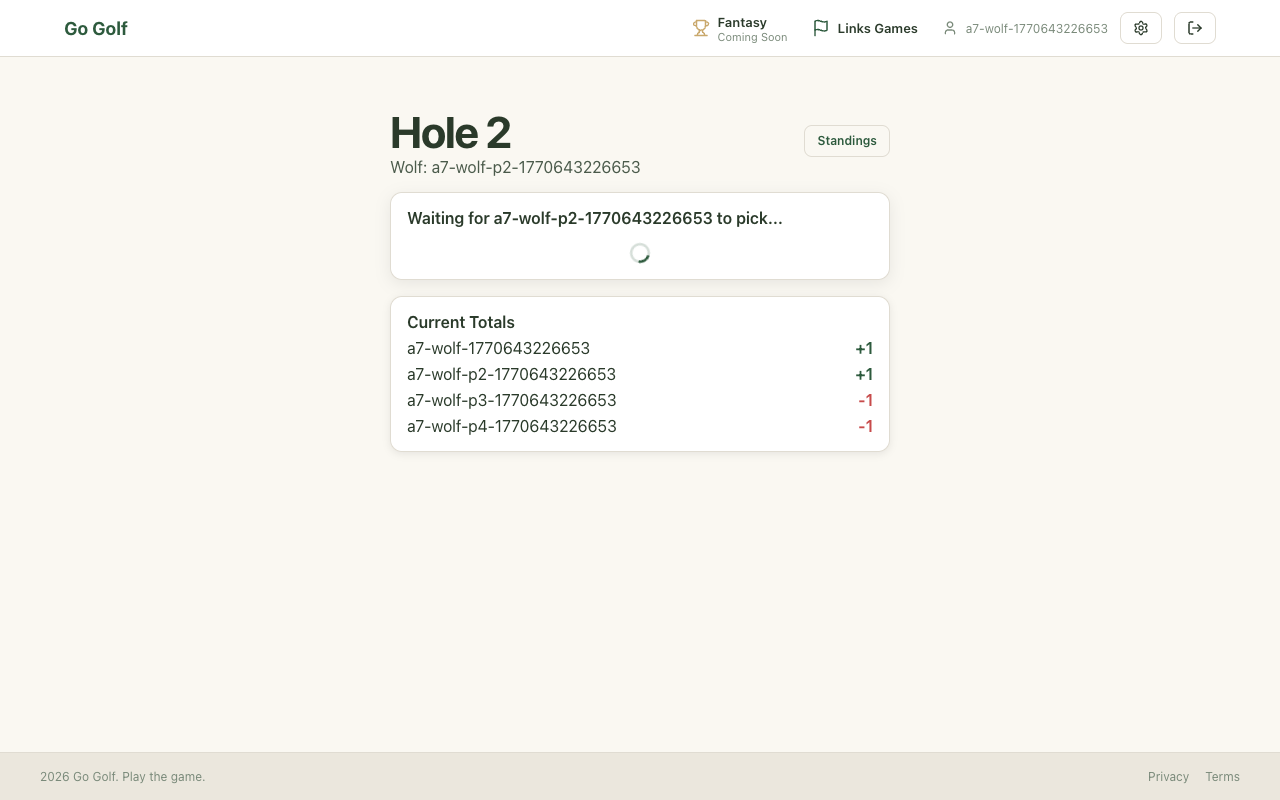Click the loading spinner
The image size is (1280, 800).
click(640, 253)
